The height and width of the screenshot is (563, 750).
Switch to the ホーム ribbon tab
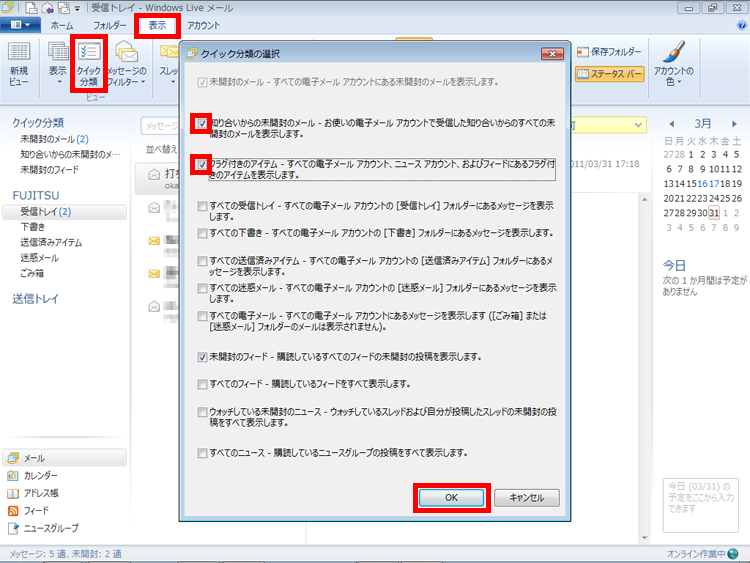(x=62, y=25)
